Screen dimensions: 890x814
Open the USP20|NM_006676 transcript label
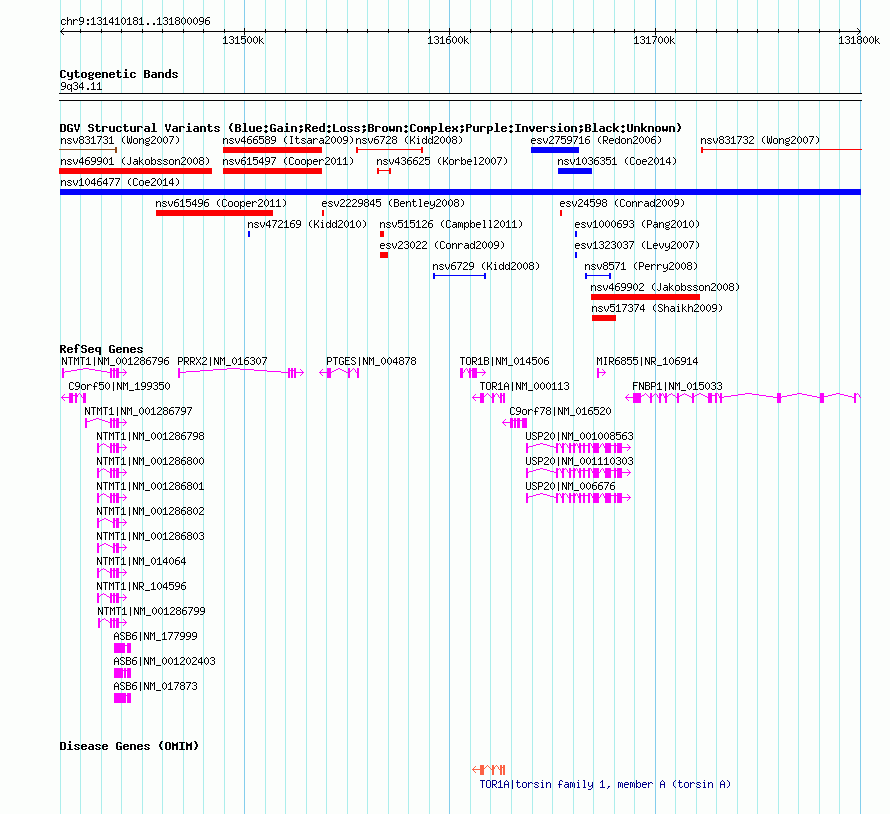click(570, 486)
